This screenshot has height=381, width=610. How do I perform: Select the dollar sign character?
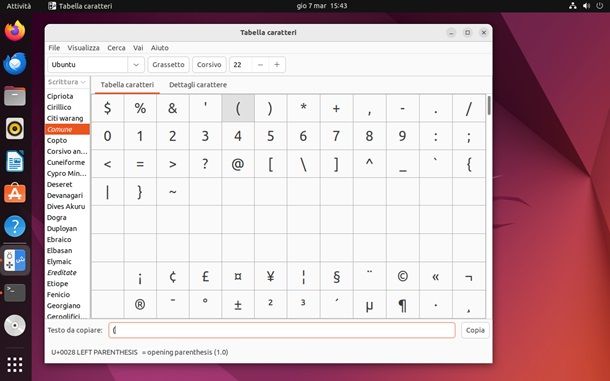[107, 108]
